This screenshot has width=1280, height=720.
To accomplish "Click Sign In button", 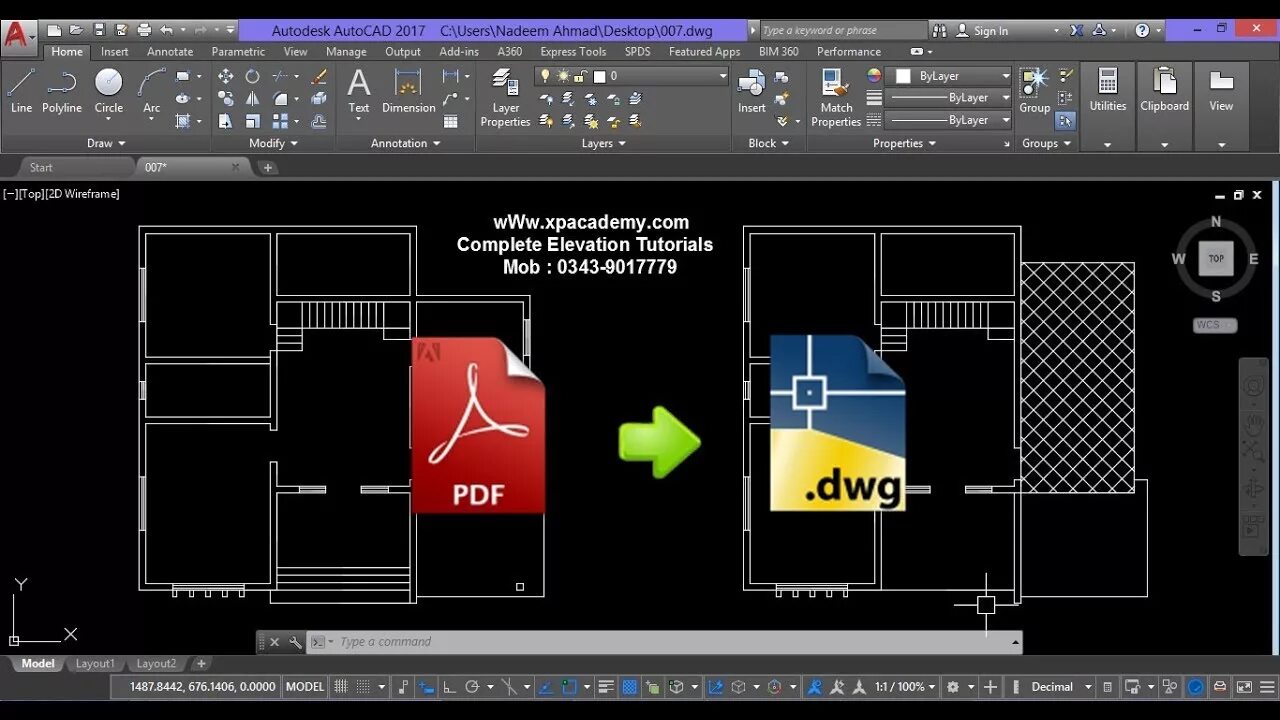I will click(x=991, y=31).
